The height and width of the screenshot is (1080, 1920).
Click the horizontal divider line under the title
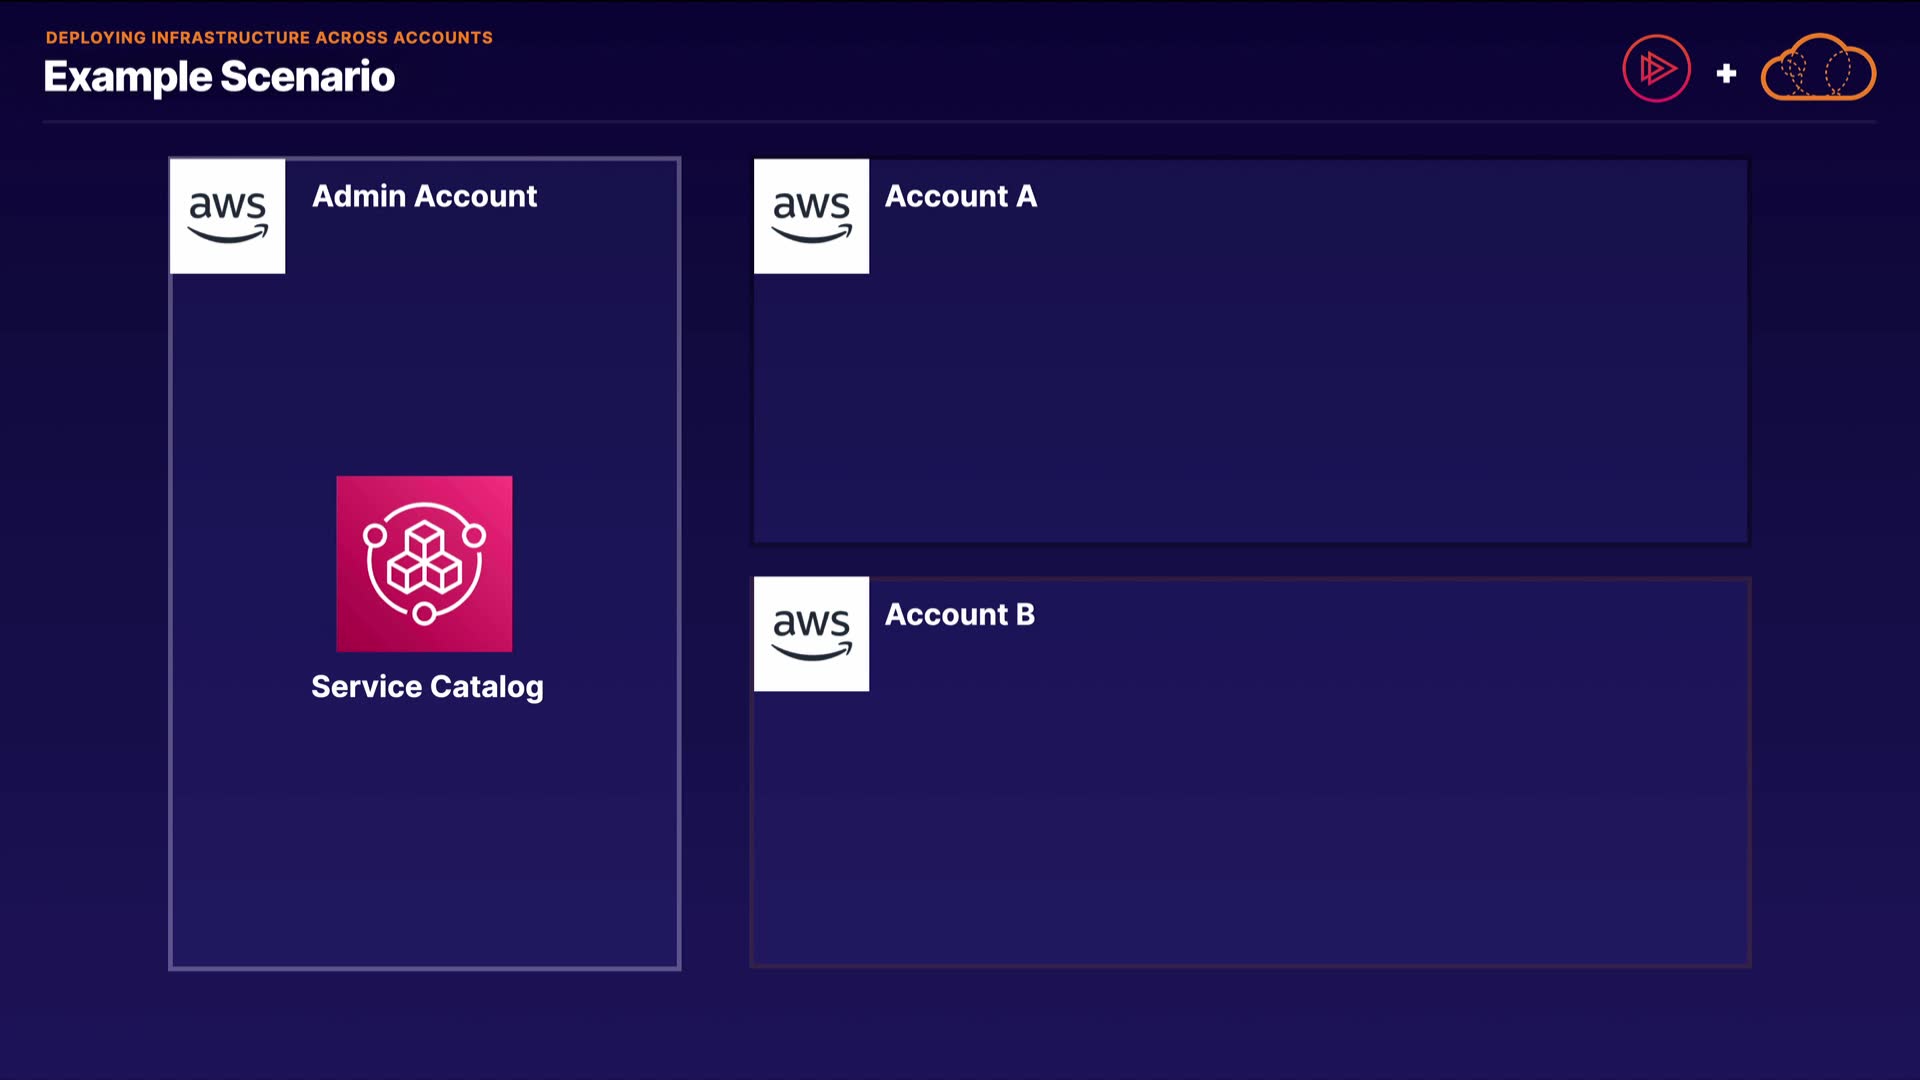[x=958, y=122]
